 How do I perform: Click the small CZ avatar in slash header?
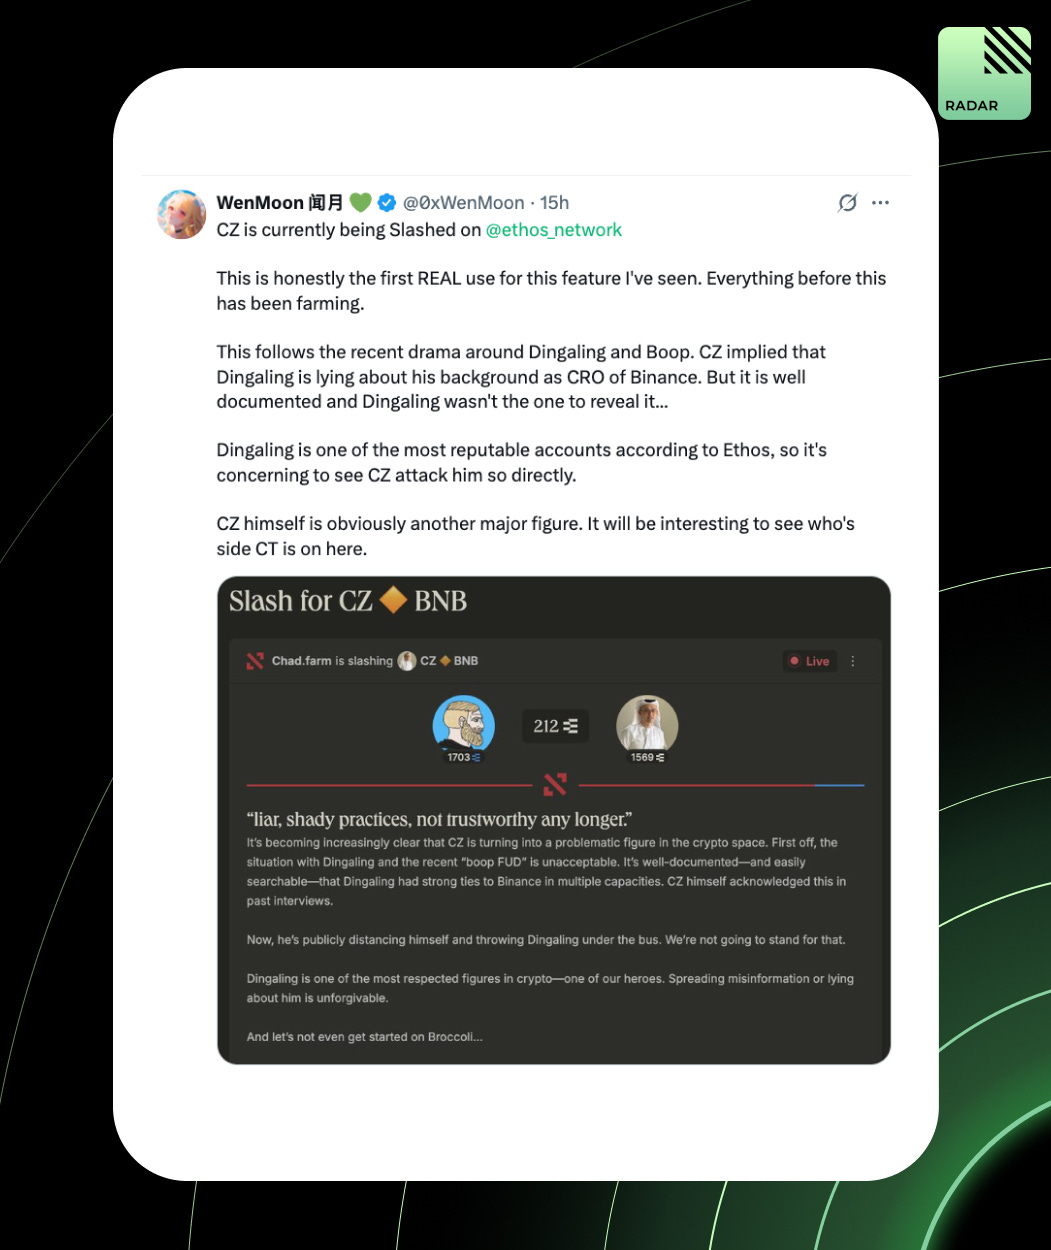tap(407, 661)
